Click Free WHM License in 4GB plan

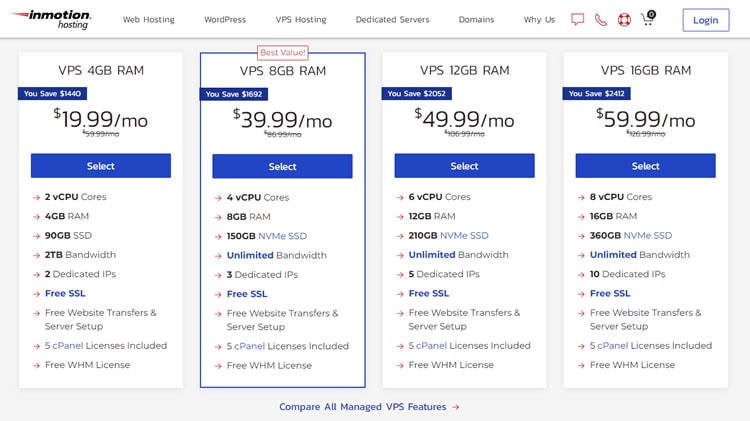click(x=88, y=365)
